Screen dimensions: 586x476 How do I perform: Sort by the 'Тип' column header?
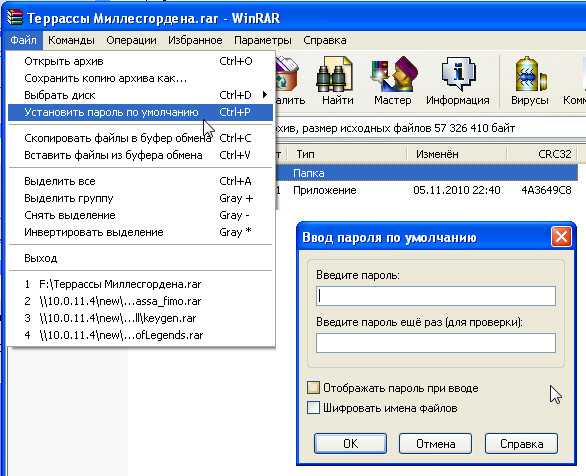(x=346, y=154)
